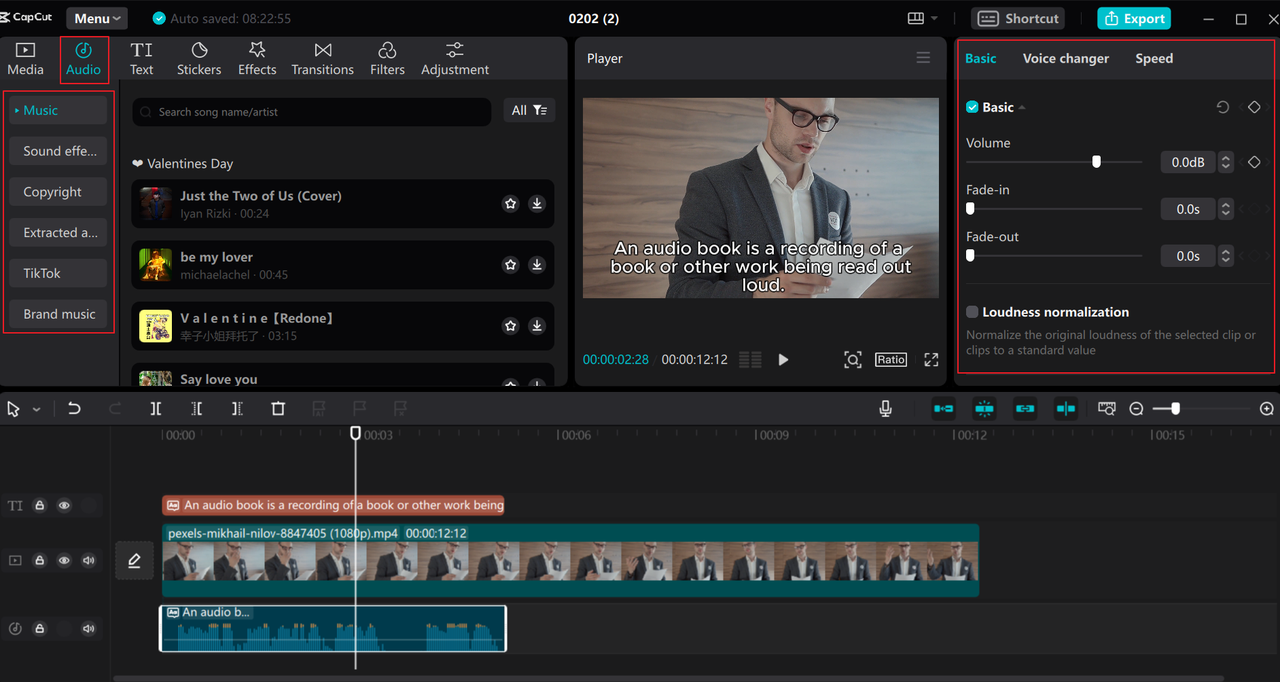
Task: Lock the text track
Action: point(40,506)
